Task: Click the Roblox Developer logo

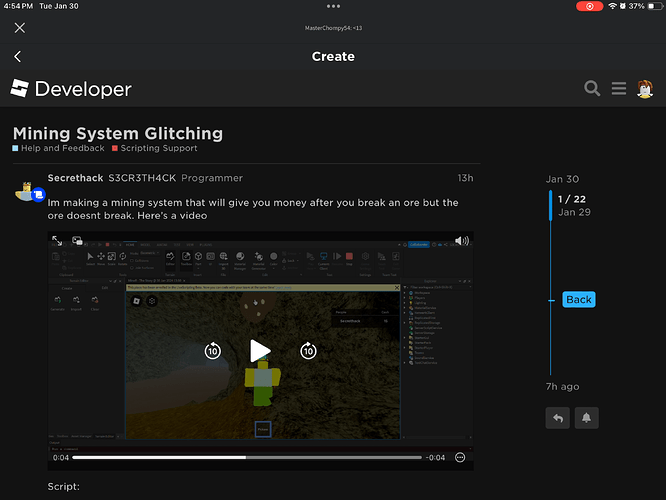Action: point(71,89)
